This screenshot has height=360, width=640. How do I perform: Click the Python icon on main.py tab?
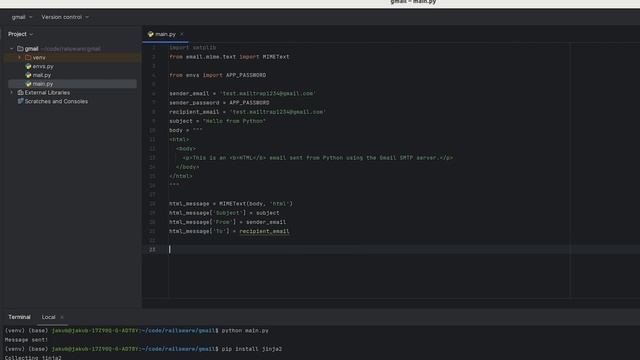coord(151,34)
